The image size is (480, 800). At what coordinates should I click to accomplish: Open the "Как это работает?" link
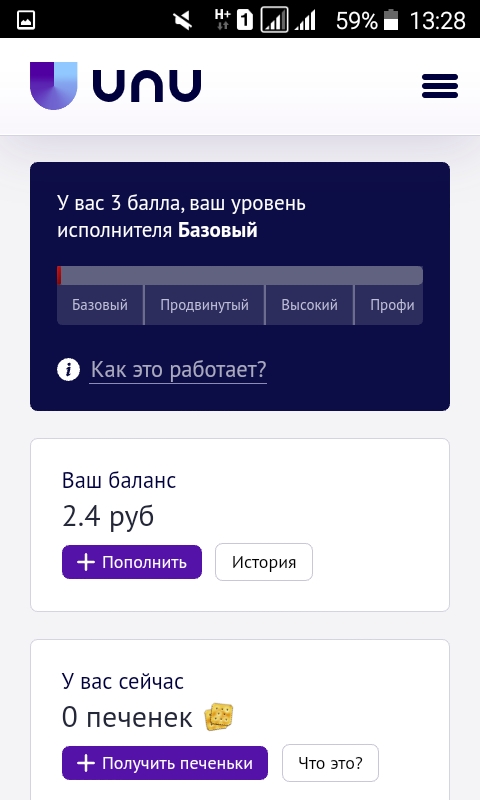coord(179,369)
